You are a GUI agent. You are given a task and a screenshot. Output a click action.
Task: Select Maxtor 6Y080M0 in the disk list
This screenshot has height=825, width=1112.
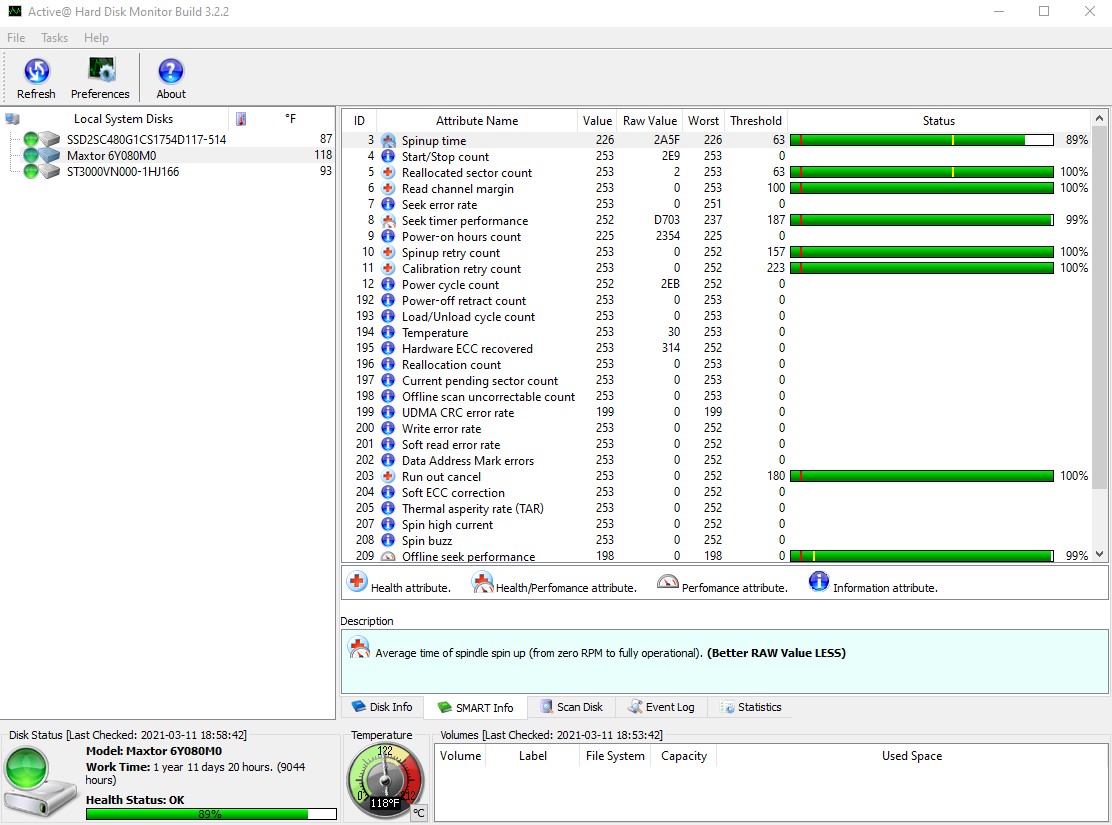click(x=110, y=156)
